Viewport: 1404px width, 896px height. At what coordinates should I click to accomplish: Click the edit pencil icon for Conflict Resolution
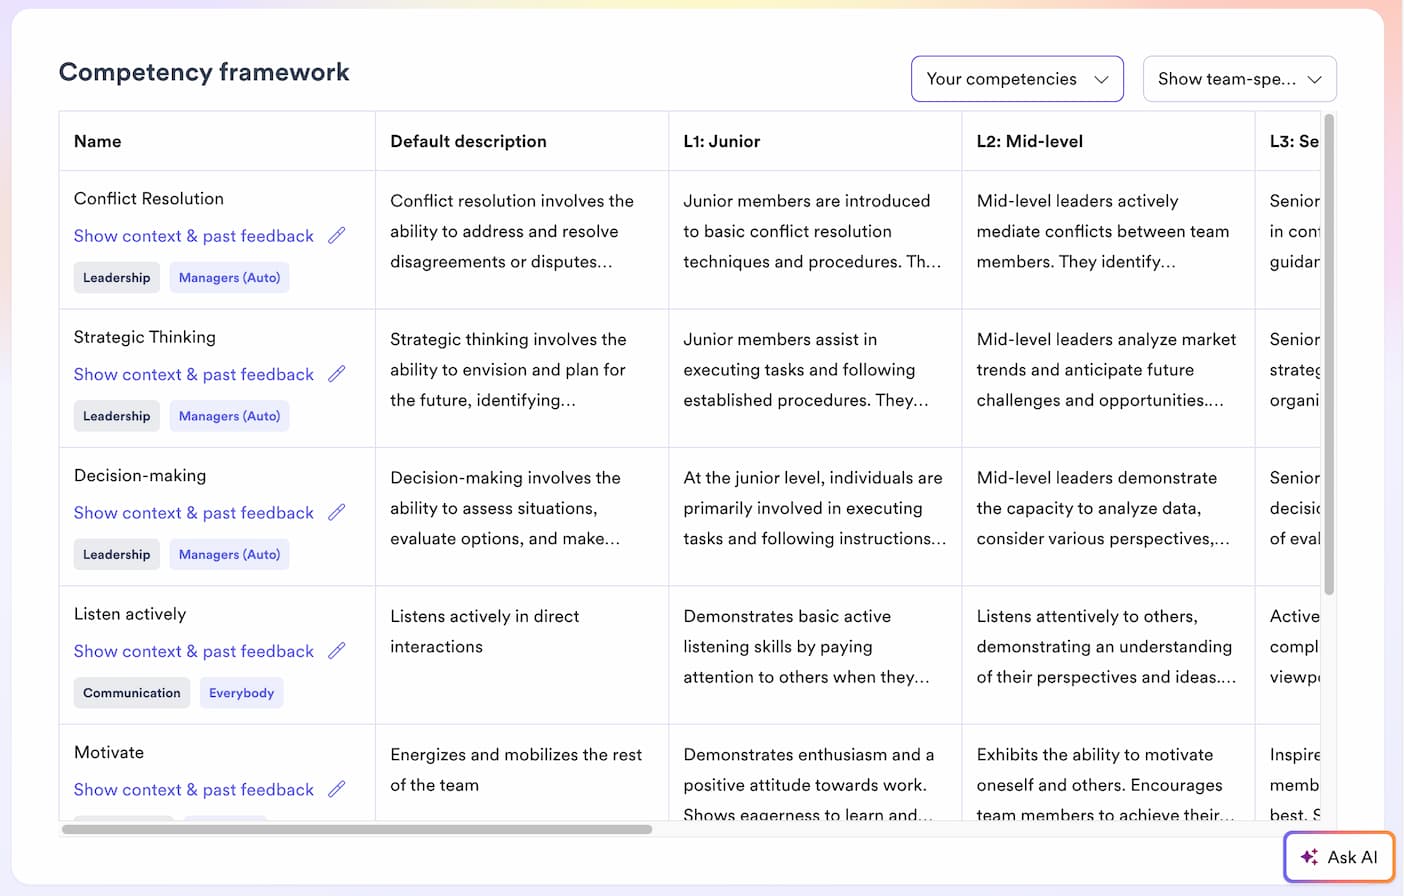[x=336, y=235]
